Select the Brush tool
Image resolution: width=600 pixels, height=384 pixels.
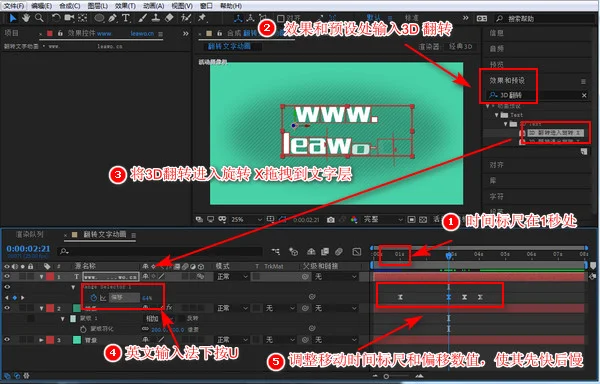tap(142, 18)
